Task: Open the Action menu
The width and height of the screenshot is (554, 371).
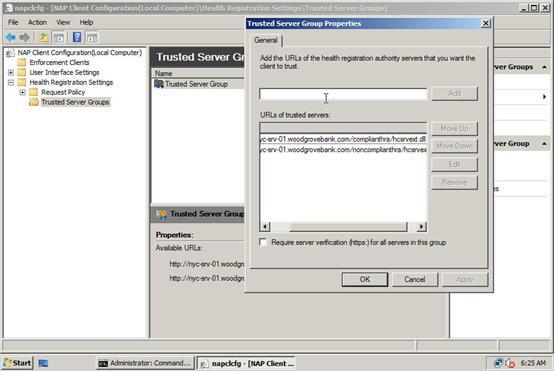Action: point(37,22)
